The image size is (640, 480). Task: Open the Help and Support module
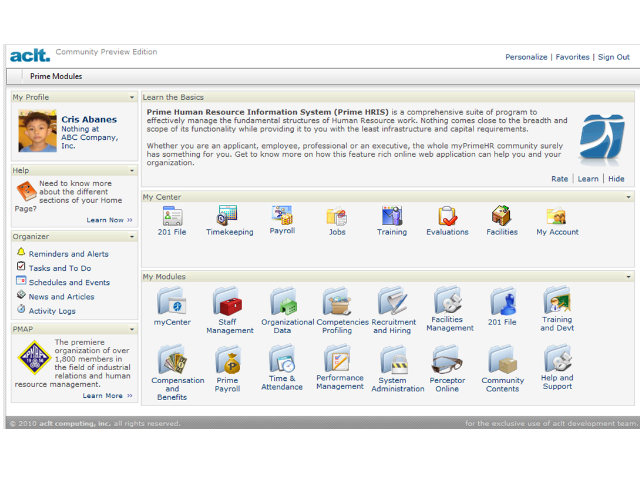(x=558, y=358)
